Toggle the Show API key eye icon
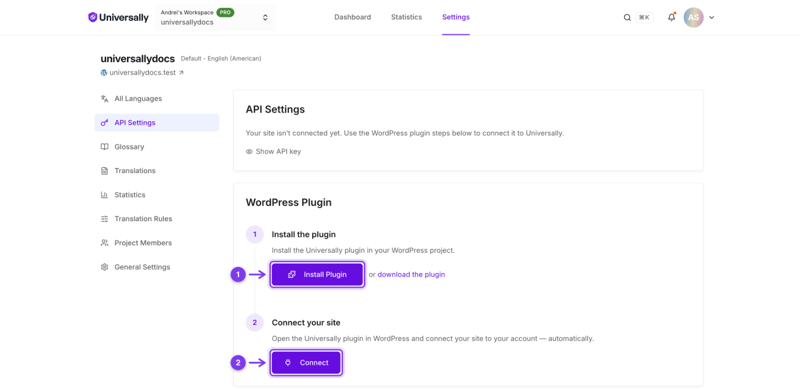The image size is (800, 389). [x=249, y=152]
